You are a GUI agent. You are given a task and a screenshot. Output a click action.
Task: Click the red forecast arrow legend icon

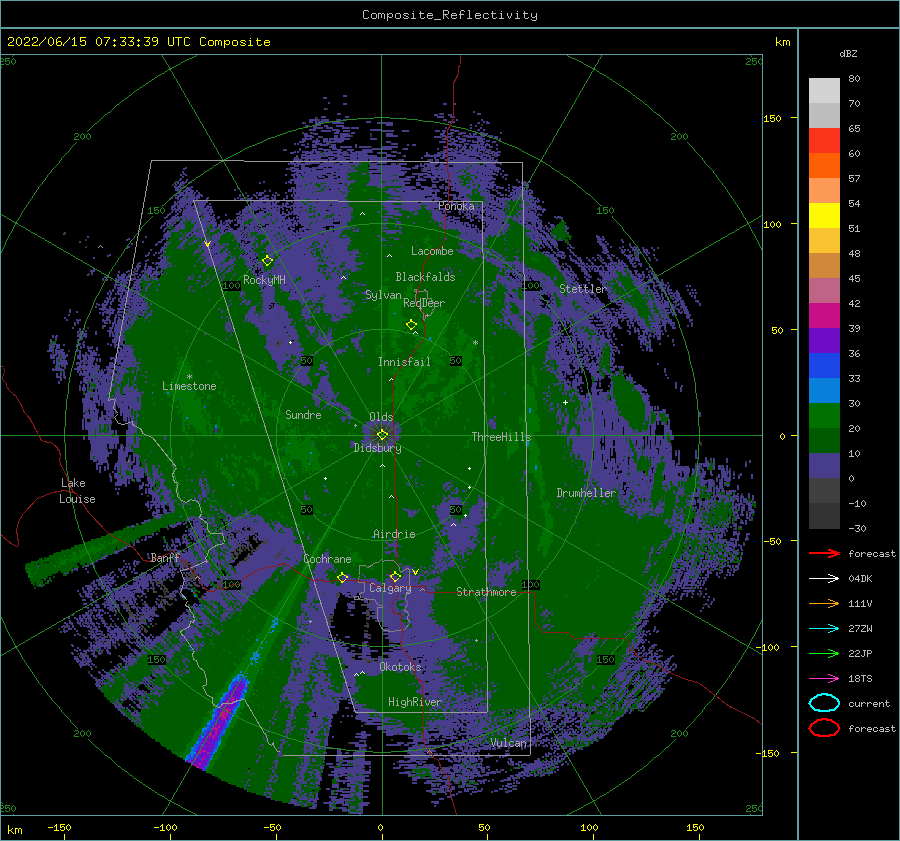point(824,553)
